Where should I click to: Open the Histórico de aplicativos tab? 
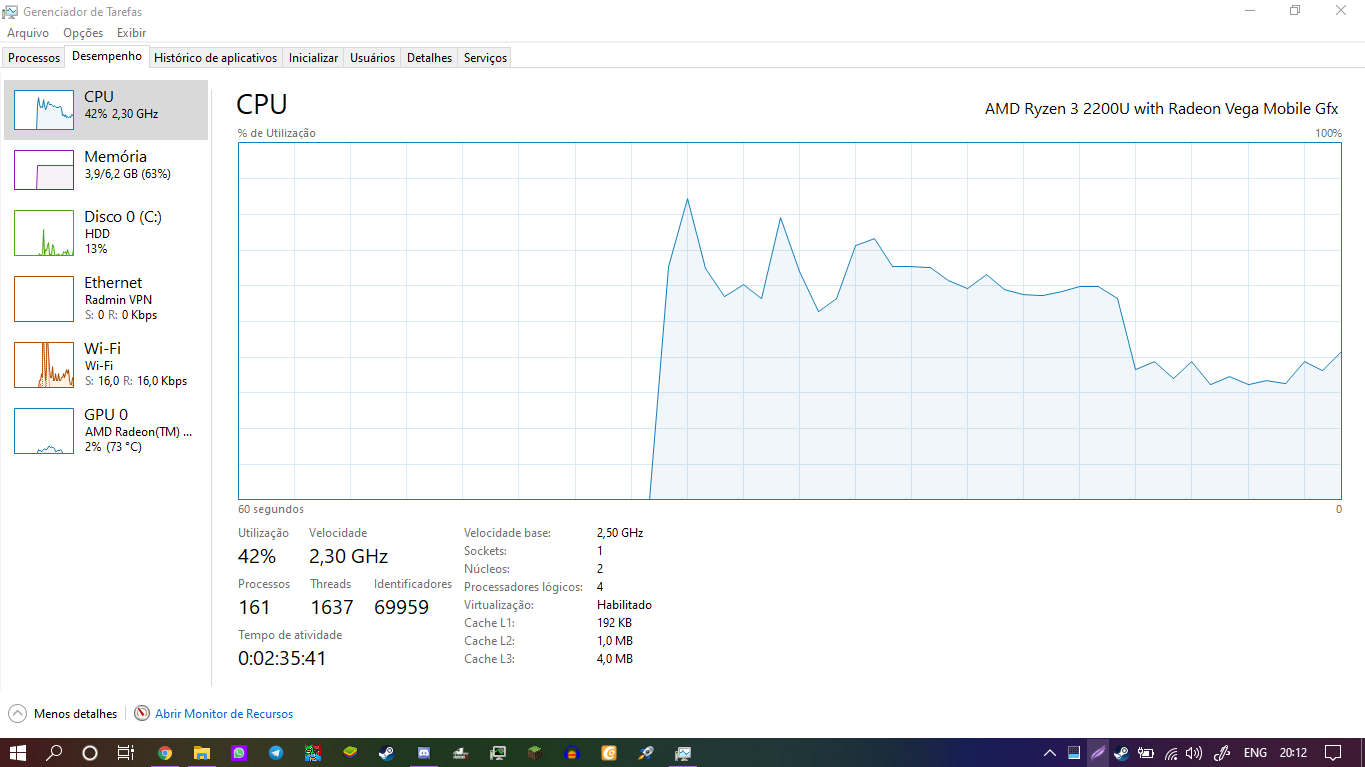pos(215,58)
